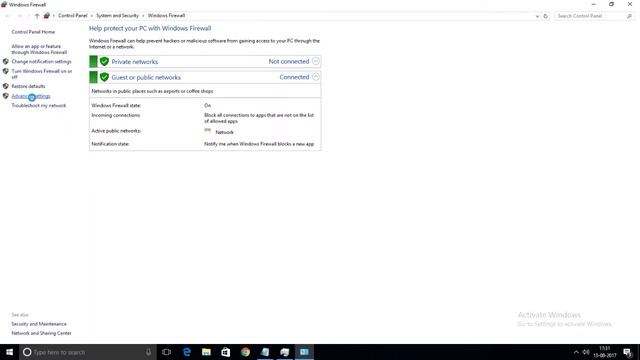This screenshot has width=640, height=360.
Task: Open Control Panel Home link
Action: pyautogui.click(x=33, y=32)
